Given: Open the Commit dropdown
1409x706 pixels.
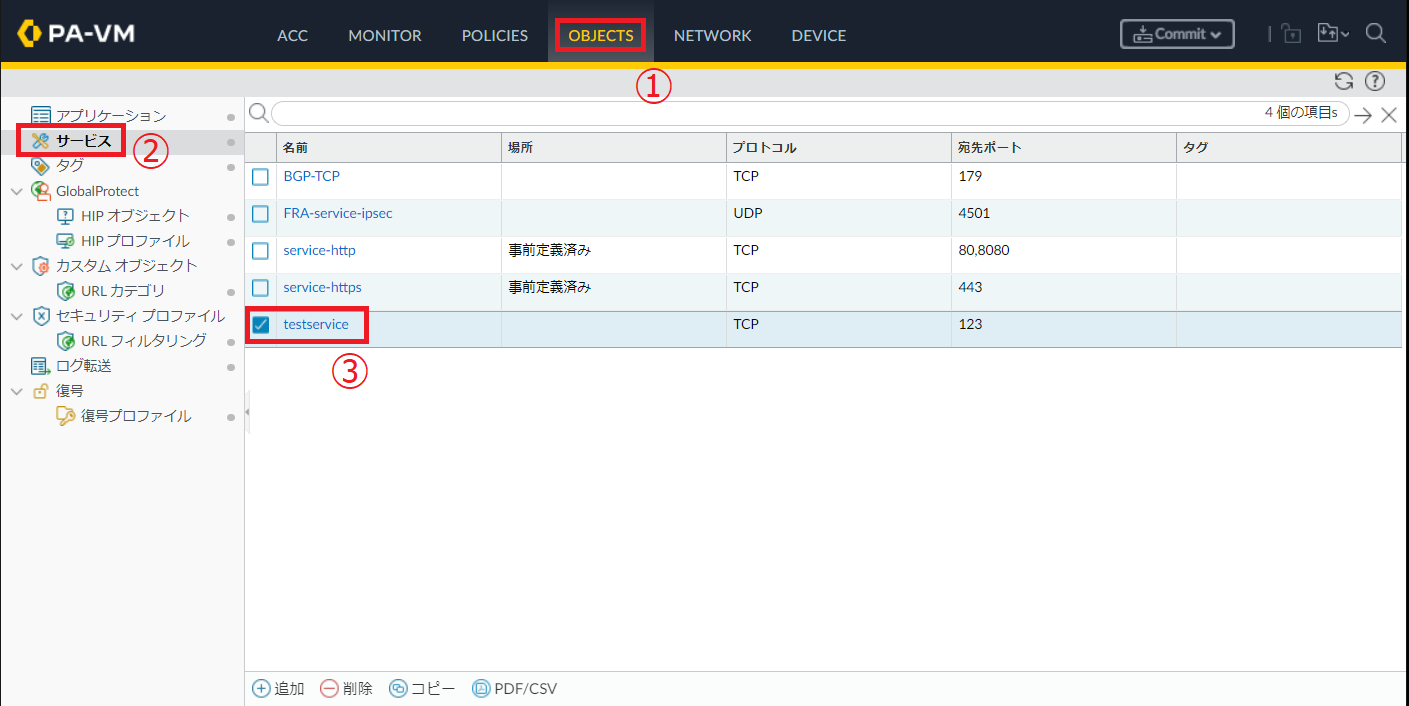Looking at the screenshot, I should [x=1177, y=34].
